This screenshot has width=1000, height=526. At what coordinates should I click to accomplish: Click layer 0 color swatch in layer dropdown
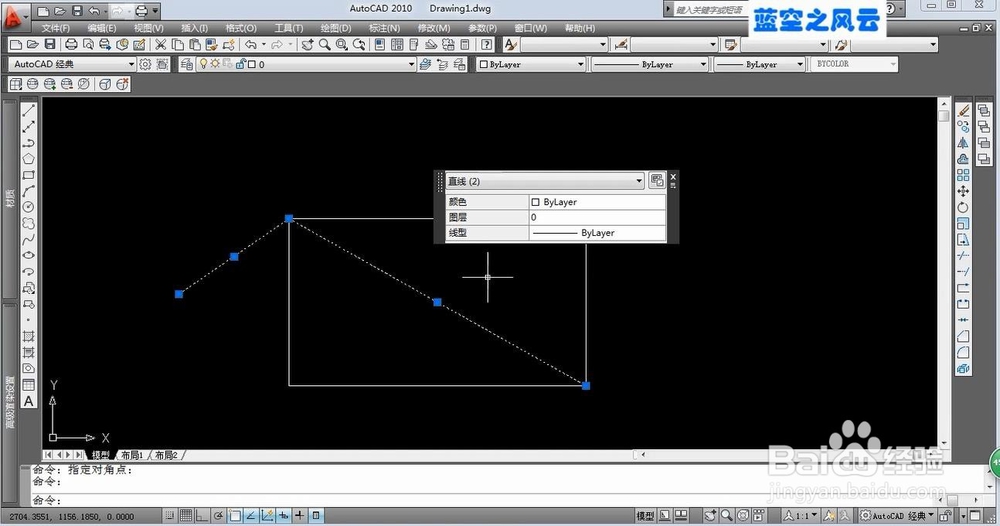click(x=252, y=64)
